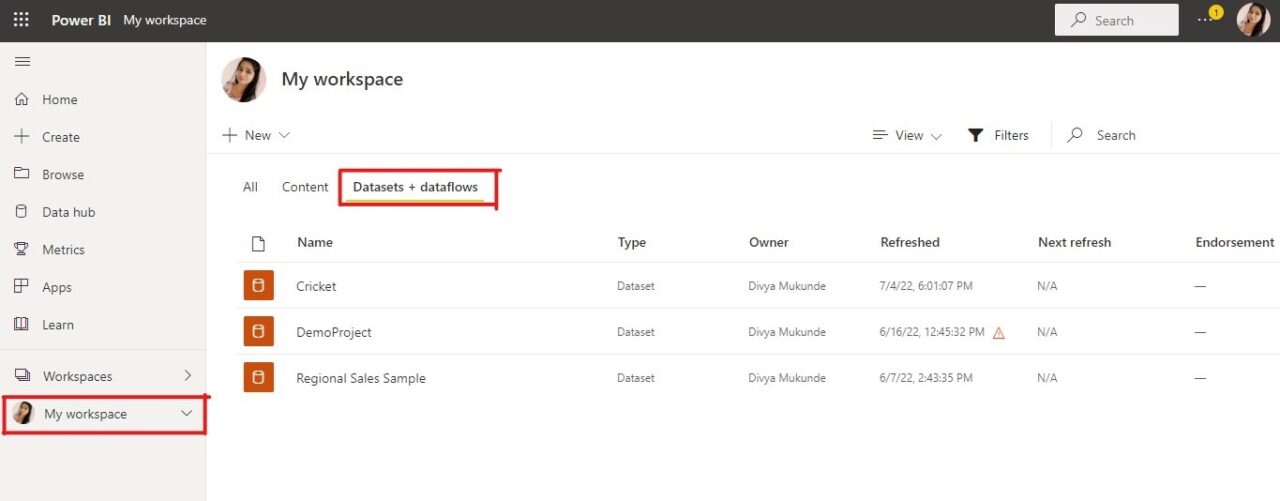
Task: Open the View dropdown
Action: click(907, 135)
